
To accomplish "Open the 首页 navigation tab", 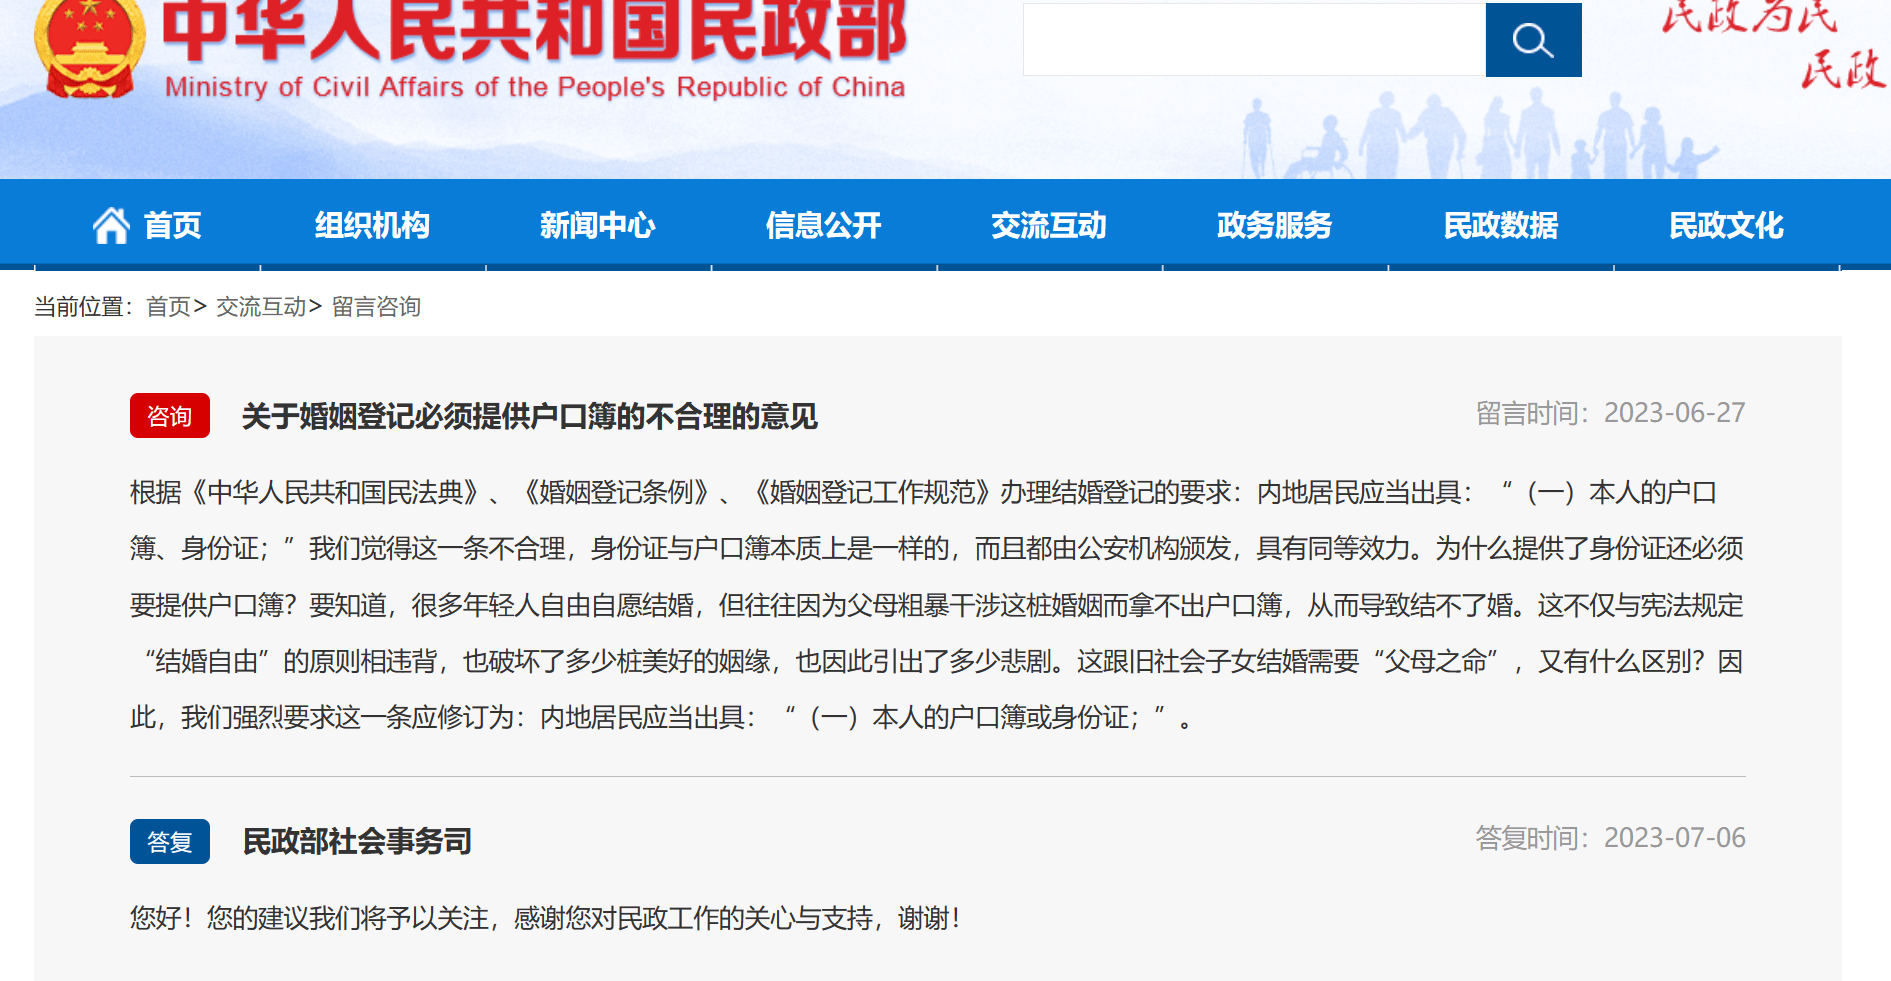I will (172, 226).
